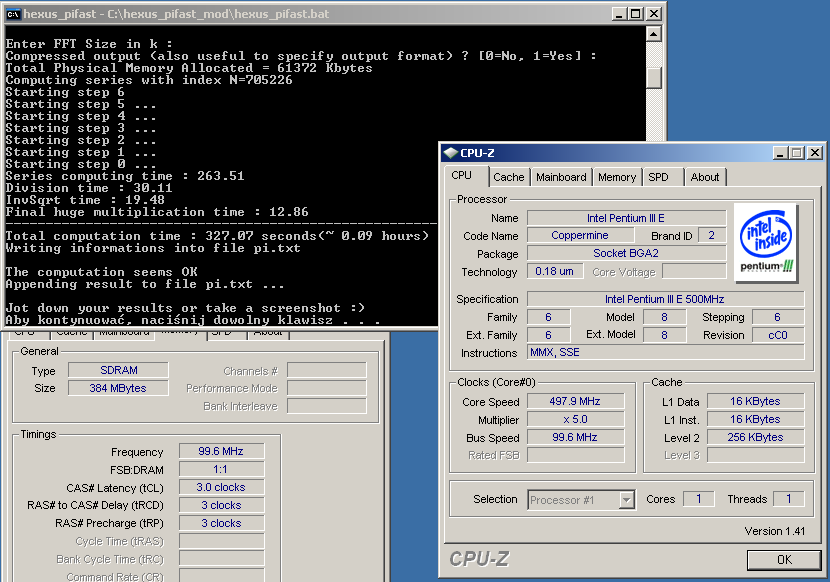
Task: Click the L1 Inst. '16 KBytes' value
Action: point(755,419)
